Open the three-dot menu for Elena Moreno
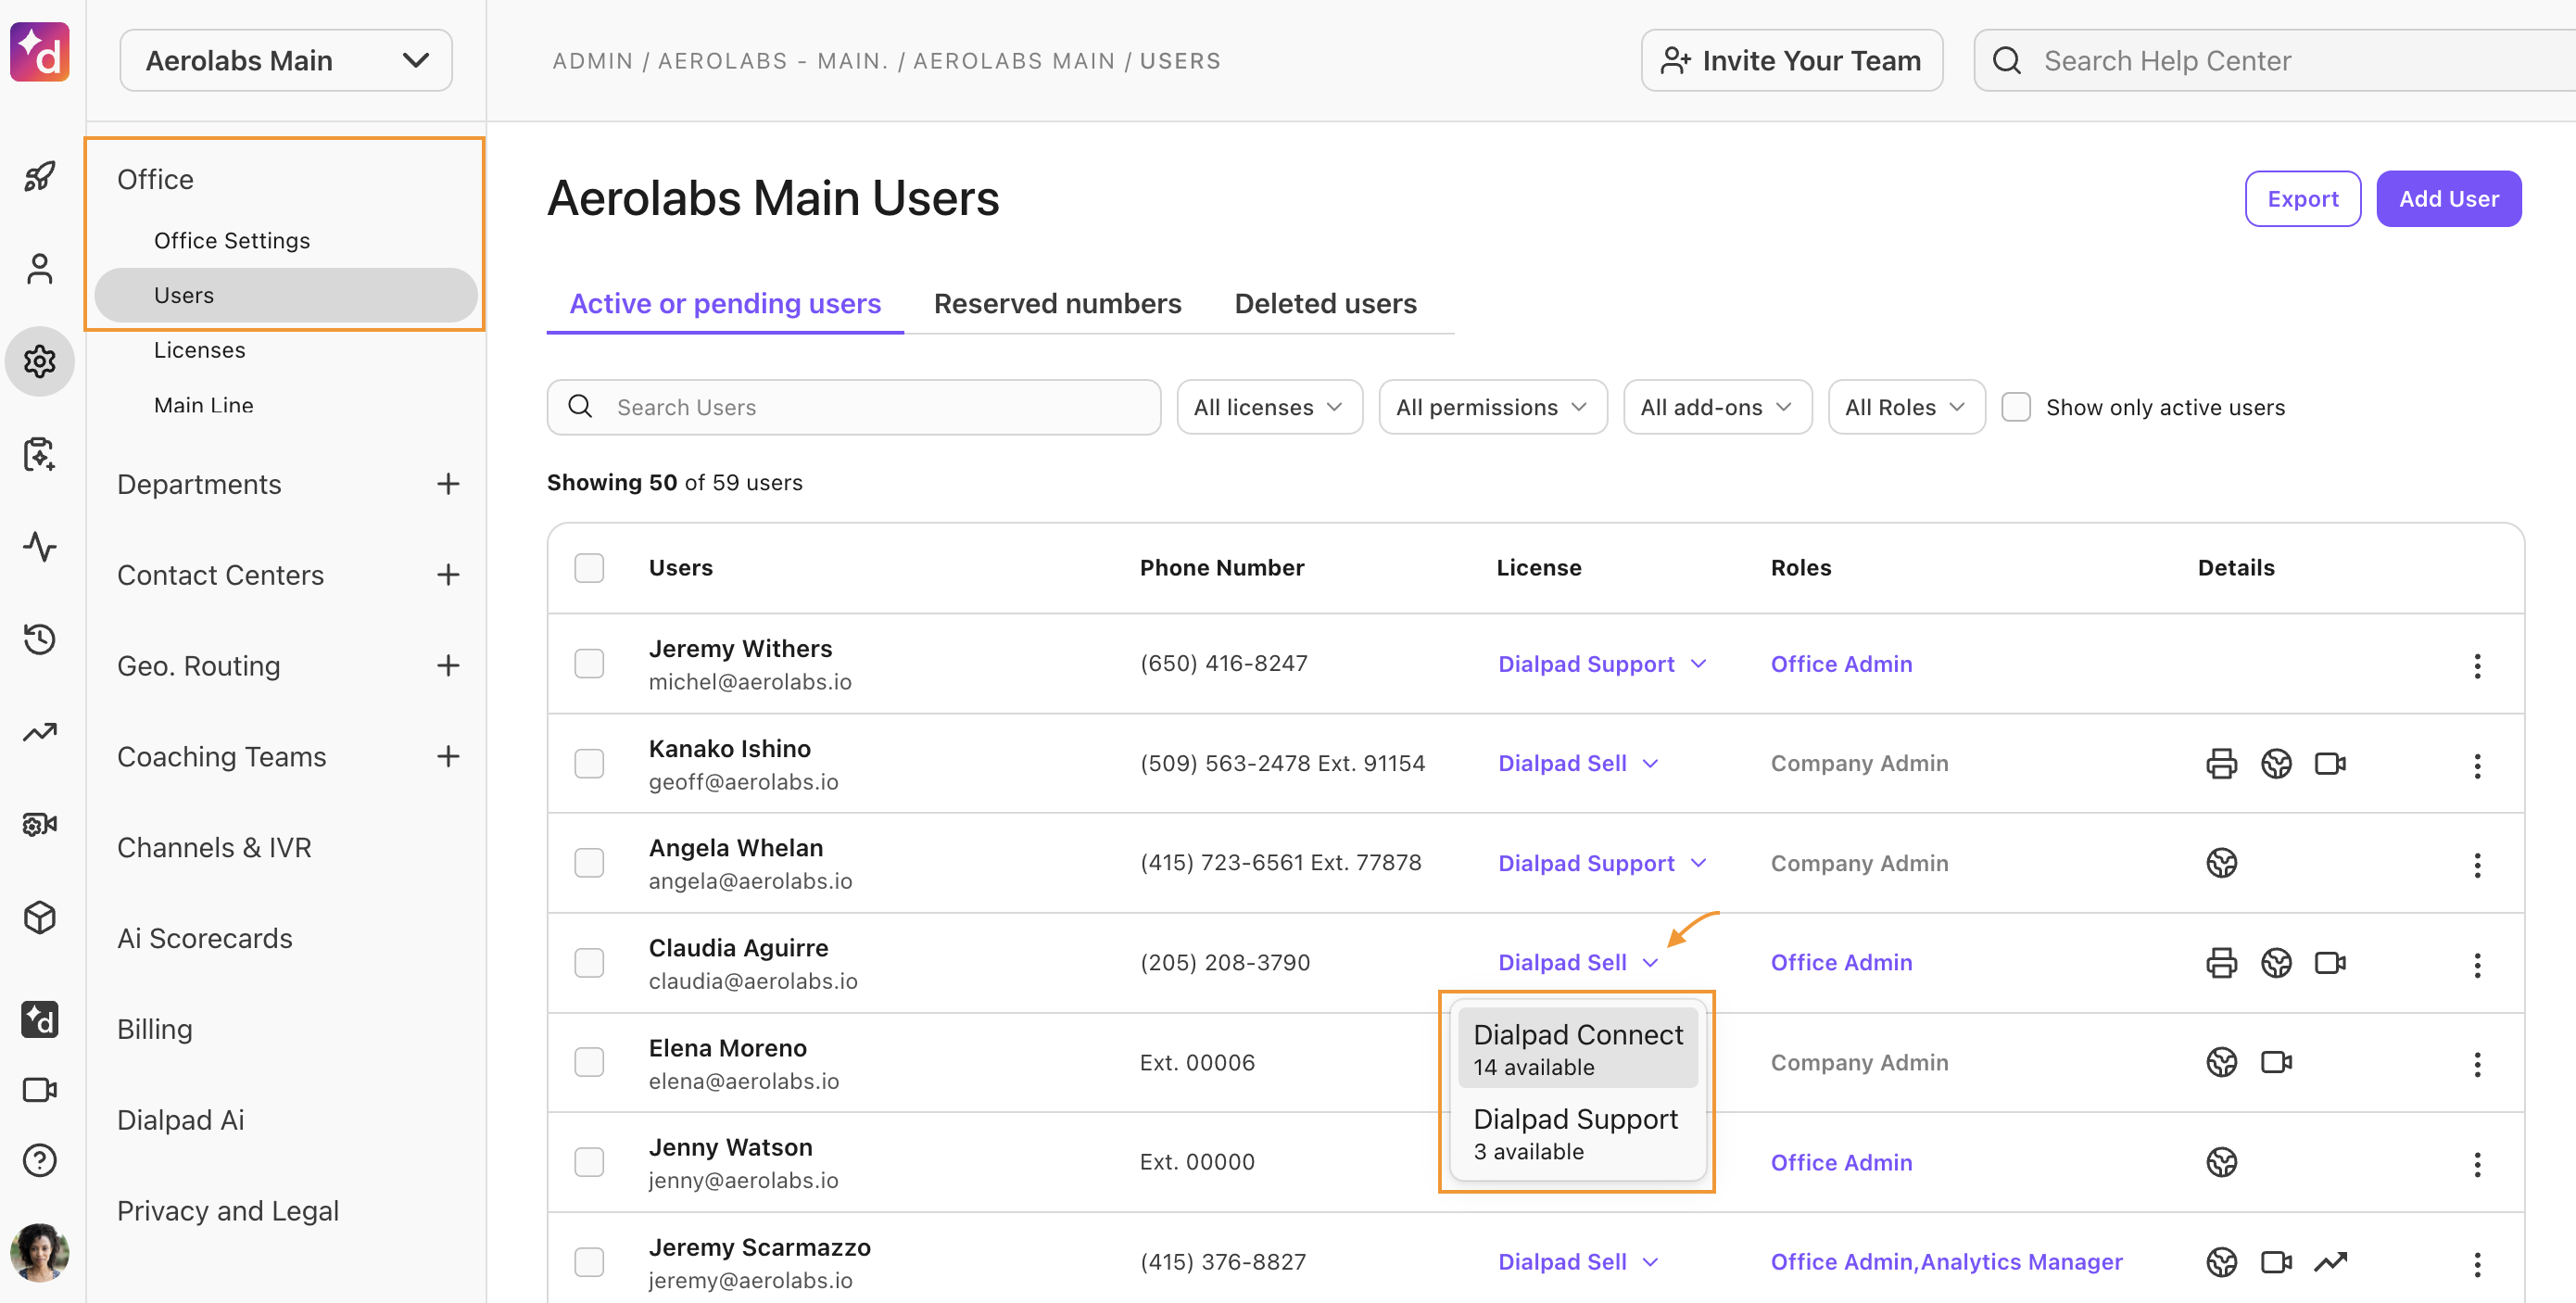The width and height of the screenshot is (2576, 1303). pyautogui.click(x=2477, y=1063)
